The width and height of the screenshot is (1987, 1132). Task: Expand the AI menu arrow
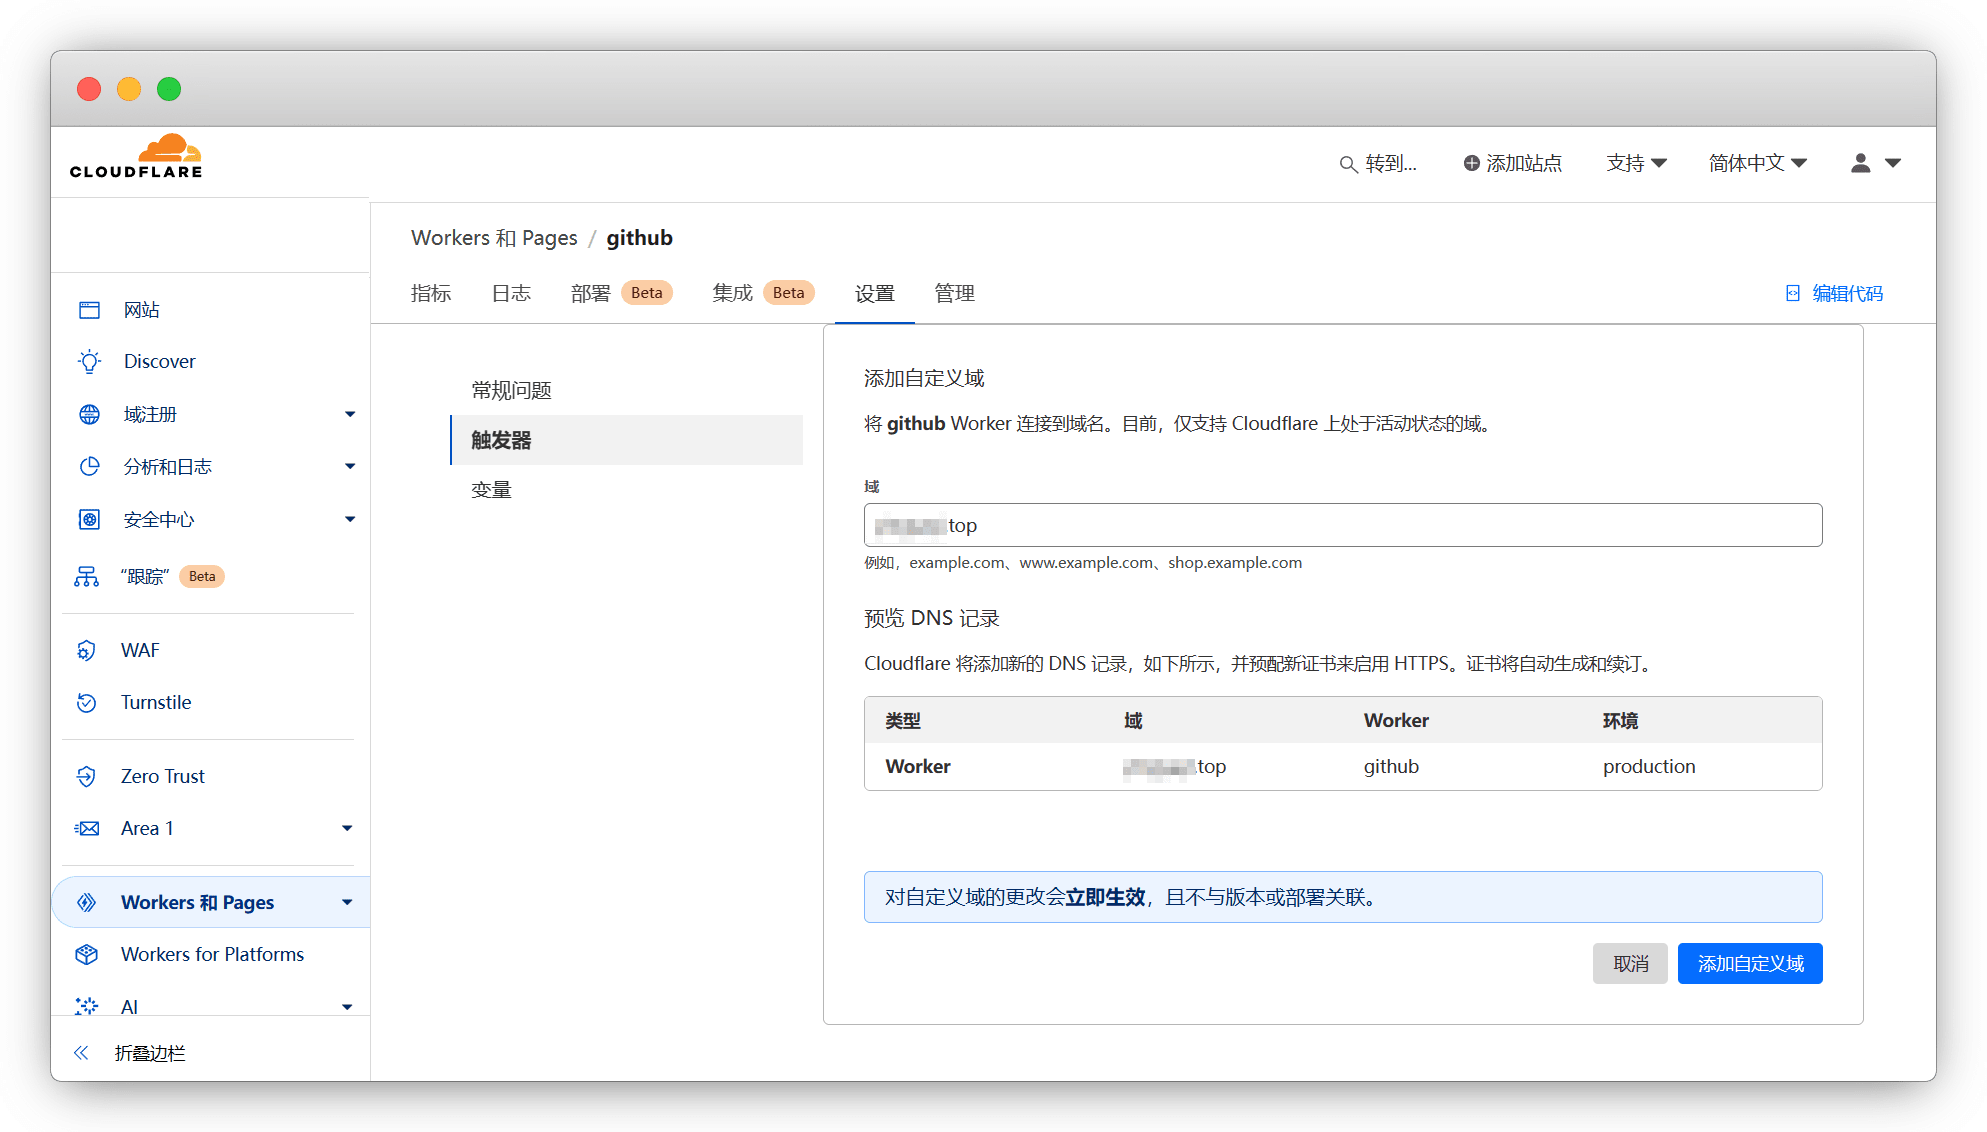click(347, 1007)
